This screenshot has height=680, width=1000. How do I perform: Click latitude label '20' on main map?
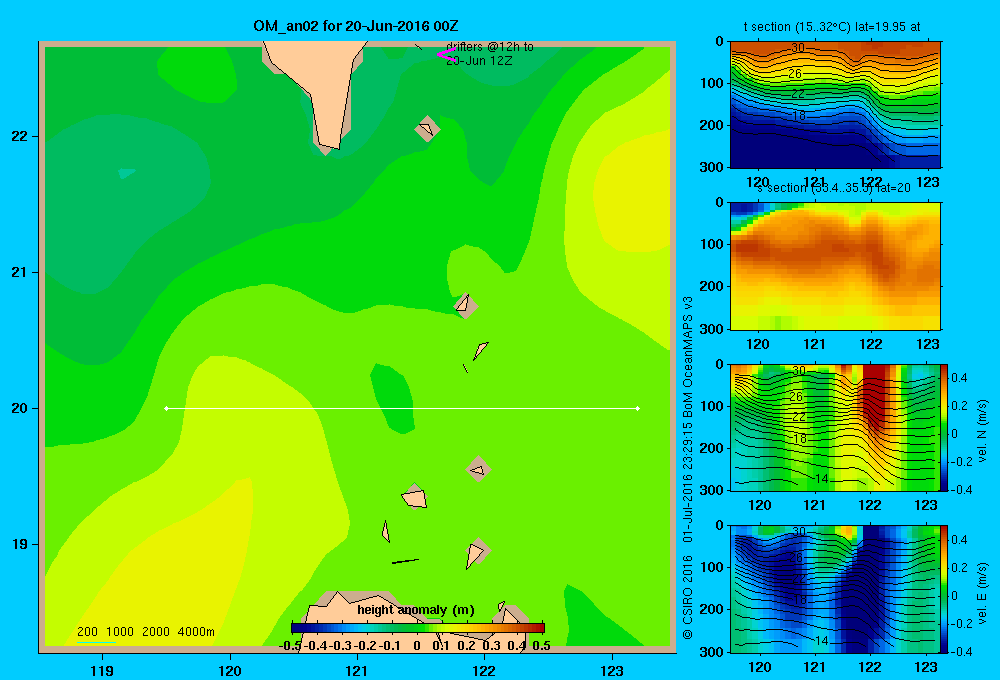coord(20,408)
